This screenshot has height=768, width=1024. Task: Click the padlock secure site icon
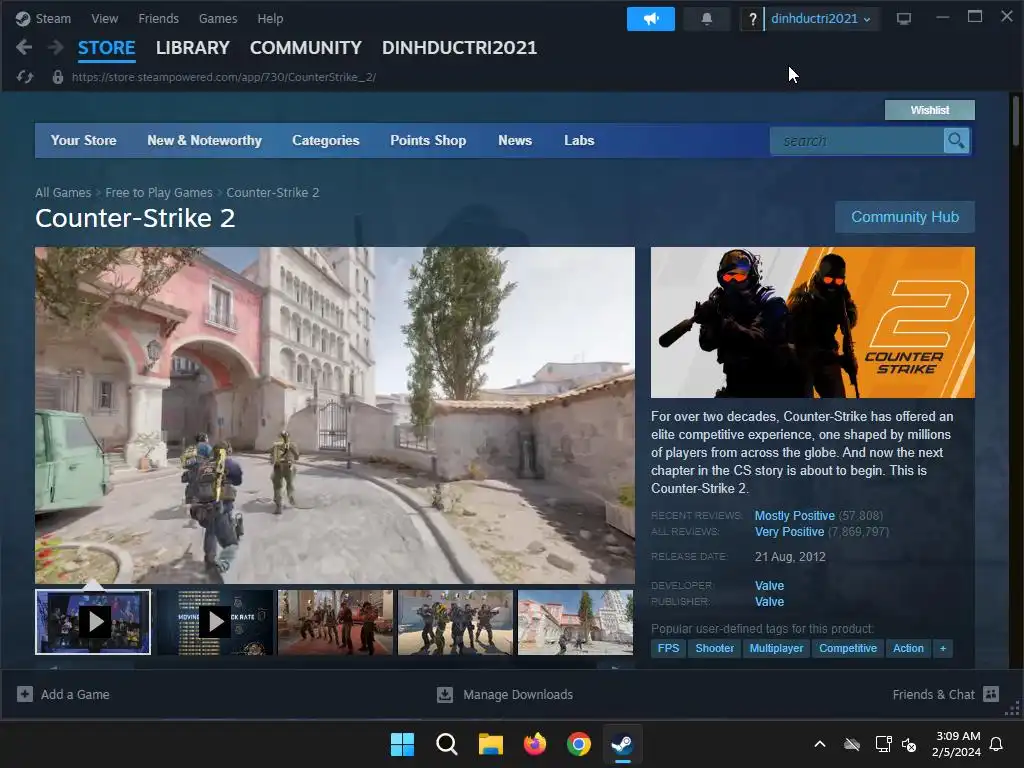coord(57,77)
